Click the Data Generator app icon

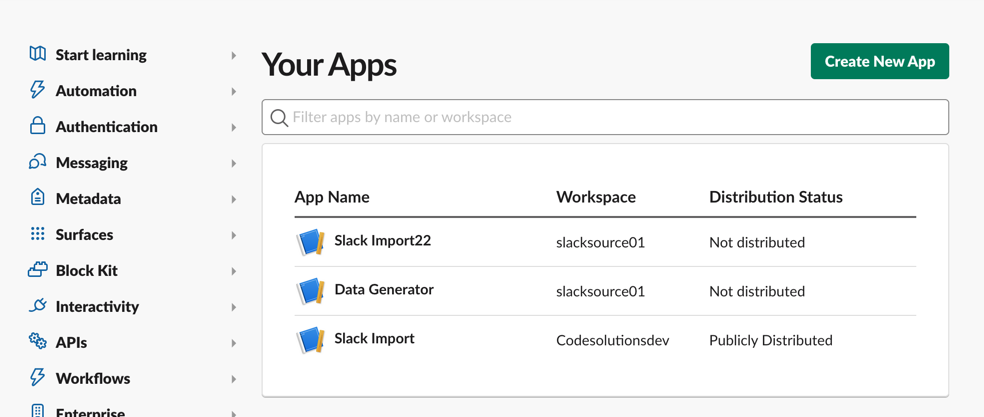[311, 291]
